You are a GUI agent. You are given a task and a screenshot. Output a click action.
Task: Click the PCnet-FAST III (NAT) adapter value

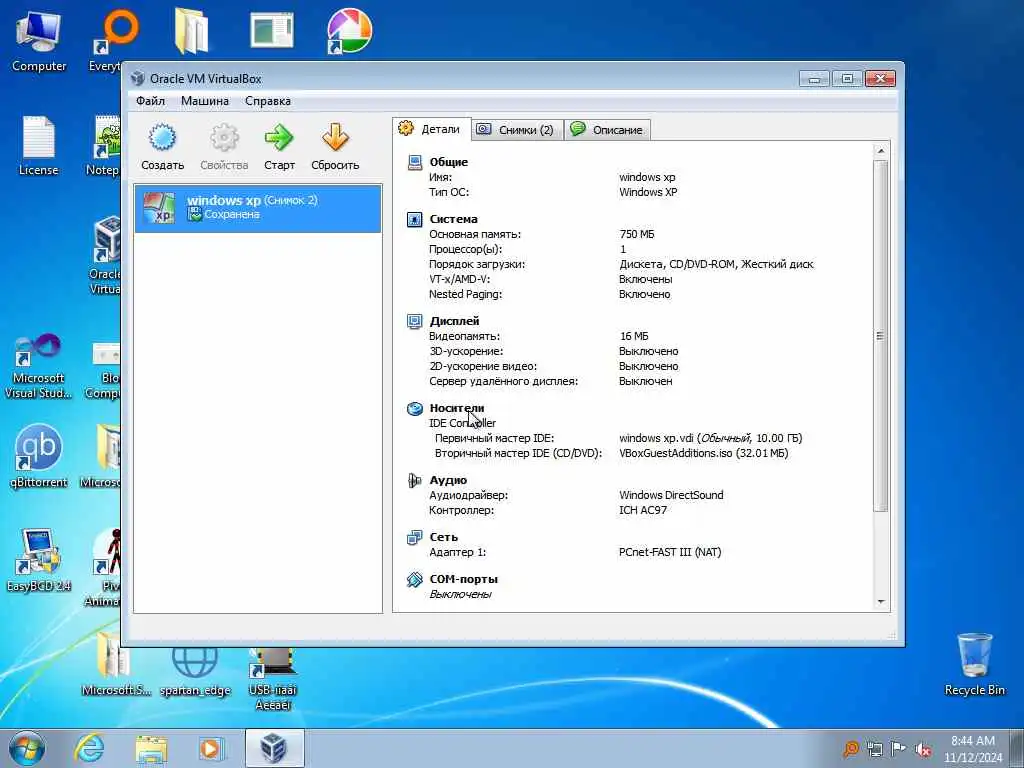pyautogui.click(x=670, y=552)
